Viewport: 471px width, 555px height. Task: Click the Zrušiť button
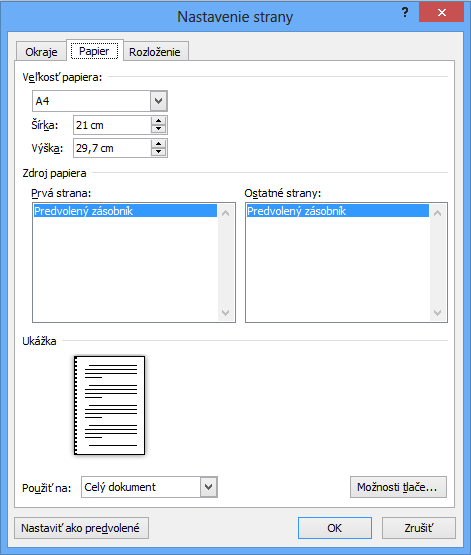[x=419, y=528]
